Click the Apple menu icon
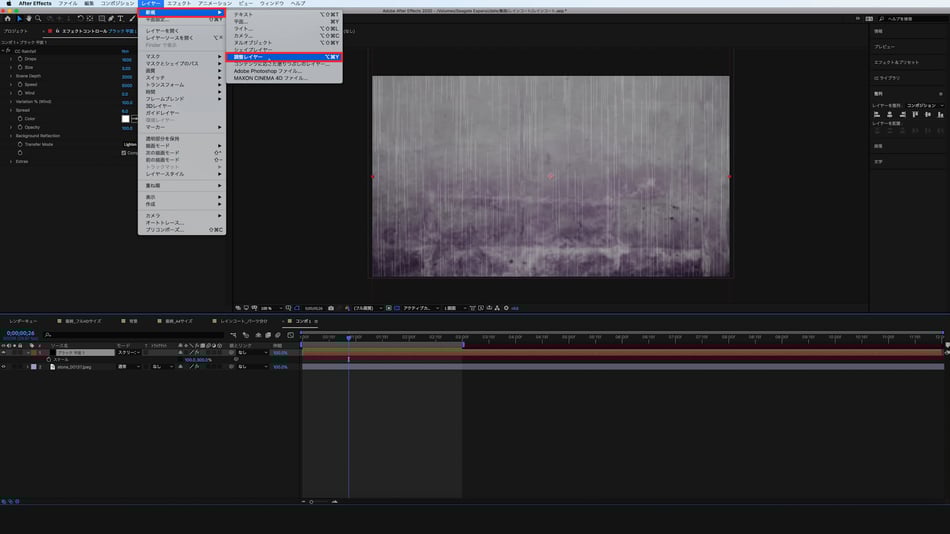This screenshot has height=534, width=950. [8, 3]
